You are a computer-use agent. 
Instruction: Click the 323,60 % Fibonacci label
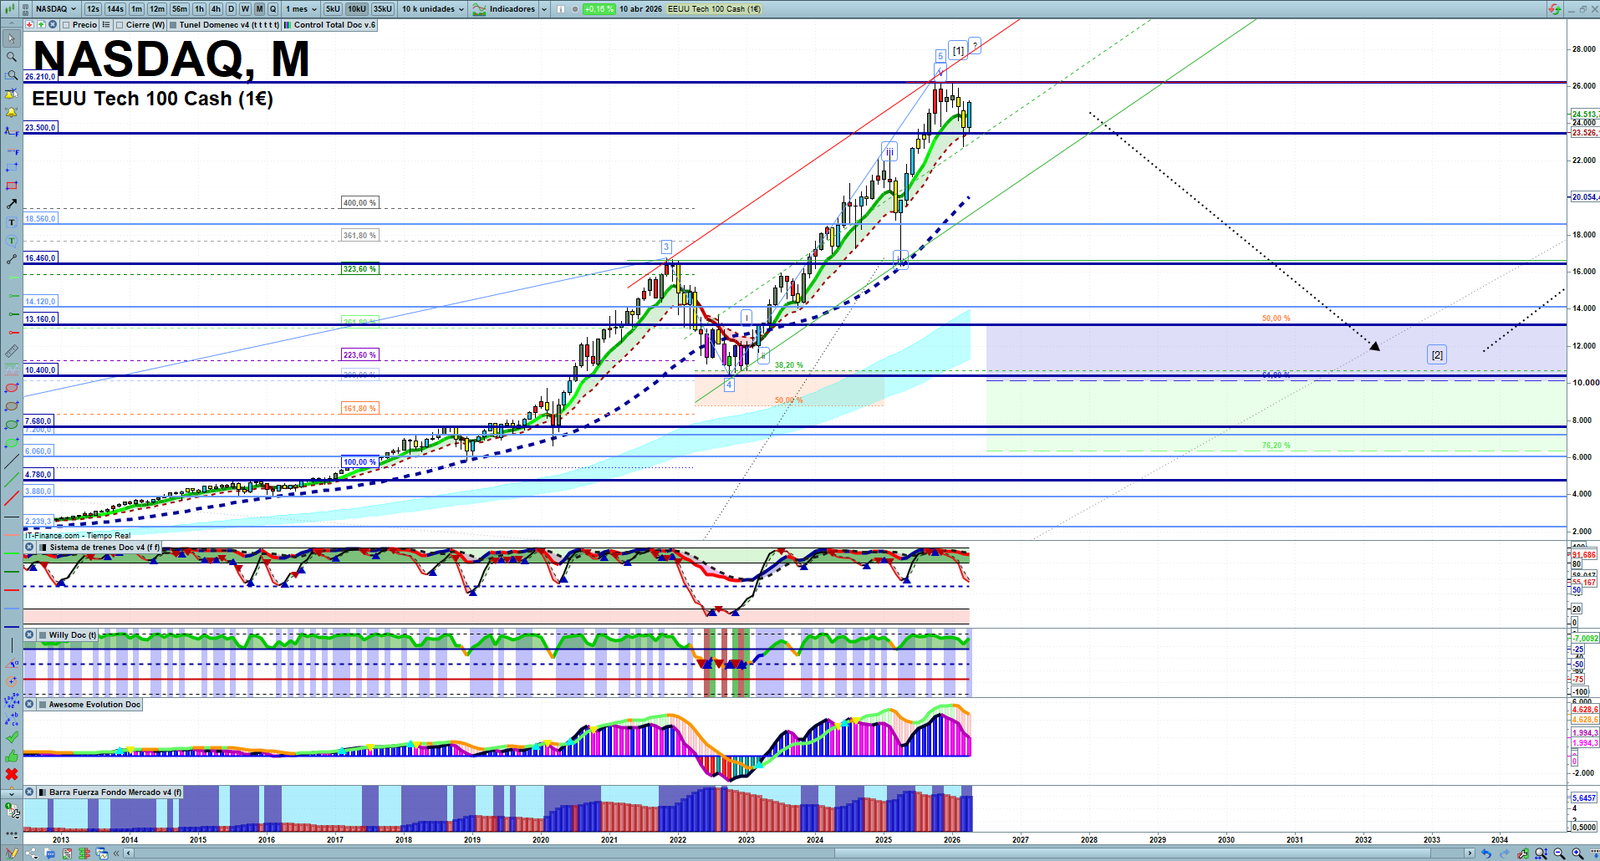[360, 269]
